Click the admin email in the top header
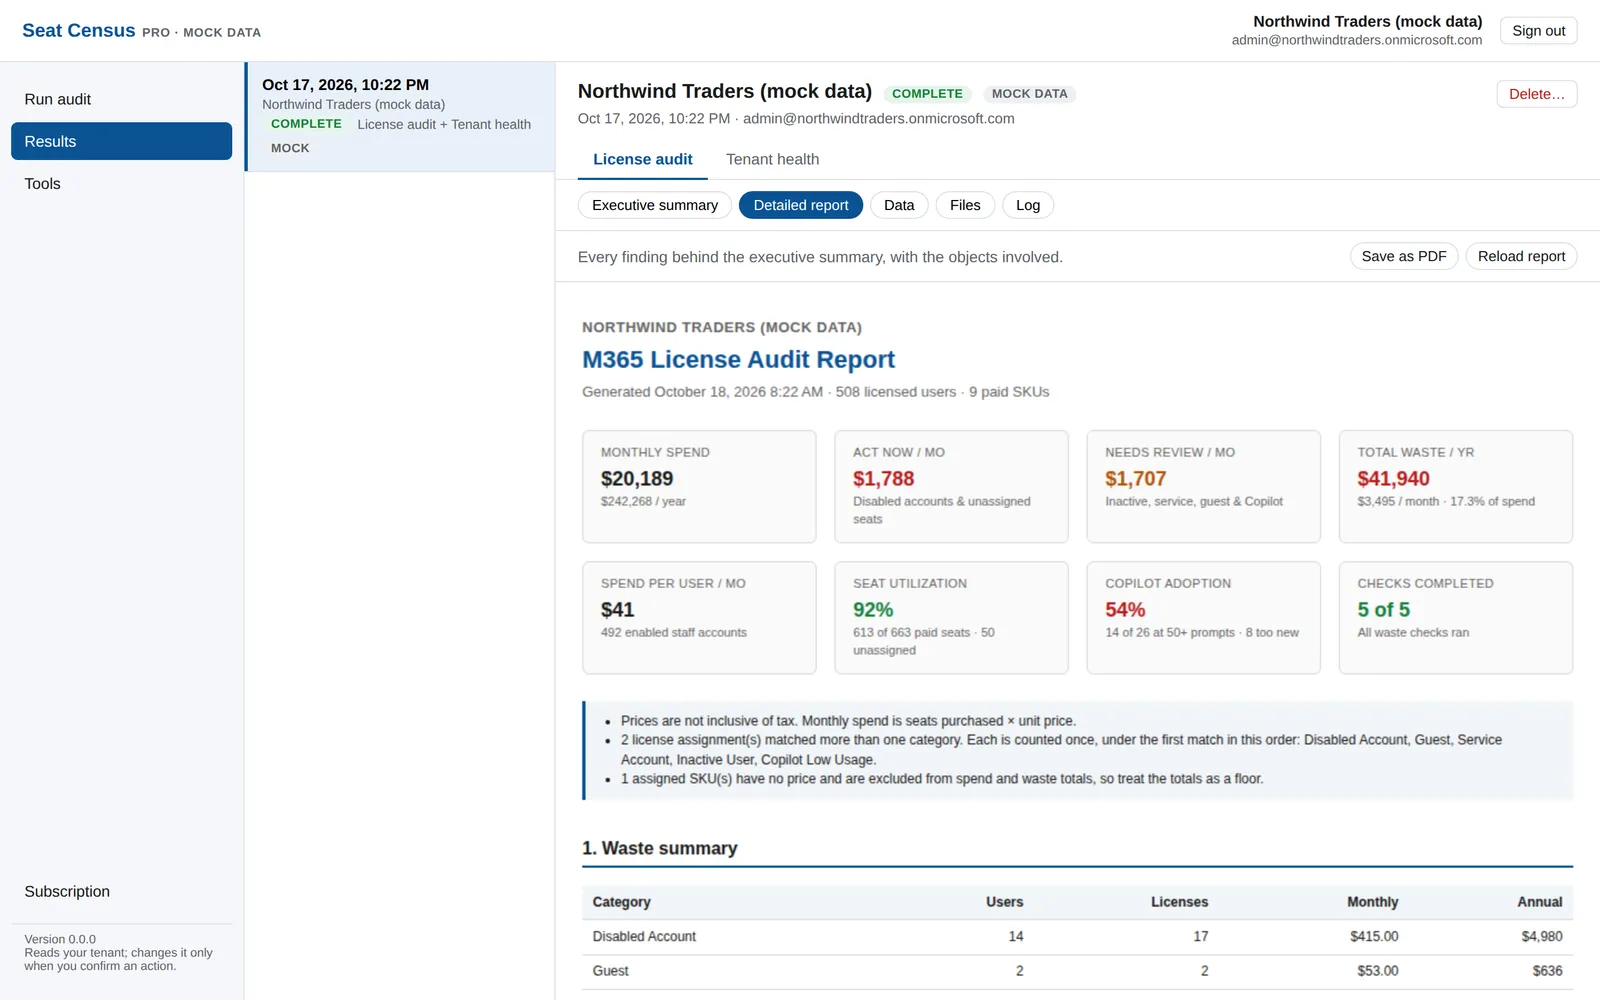Screen dimensions: 1600x1000 point(1357,40)
